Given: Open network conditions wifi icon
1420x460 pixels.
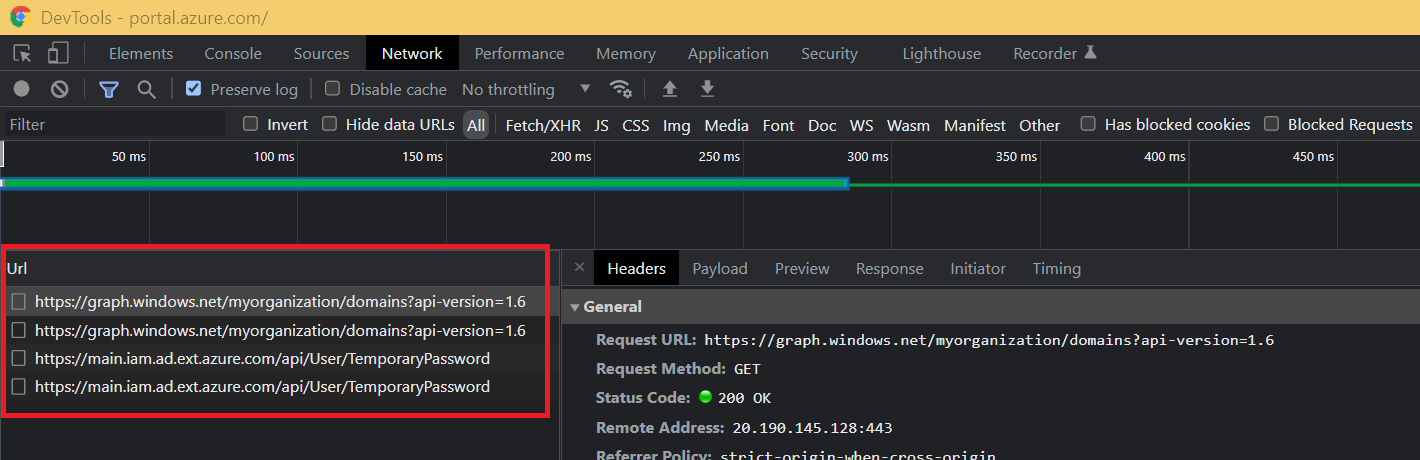Looking at the screenshot, I should (x=621, y=89).
